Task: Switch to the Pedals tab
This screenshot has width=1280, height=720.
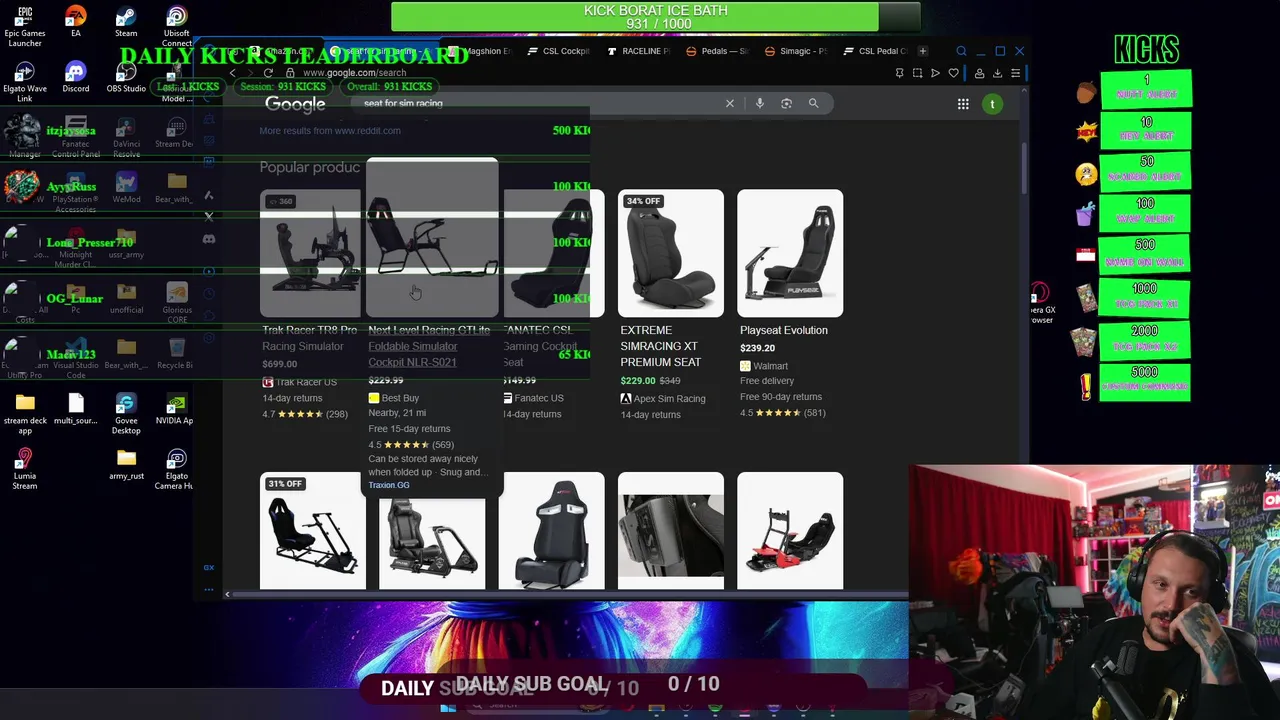Action: coord(719,51)
